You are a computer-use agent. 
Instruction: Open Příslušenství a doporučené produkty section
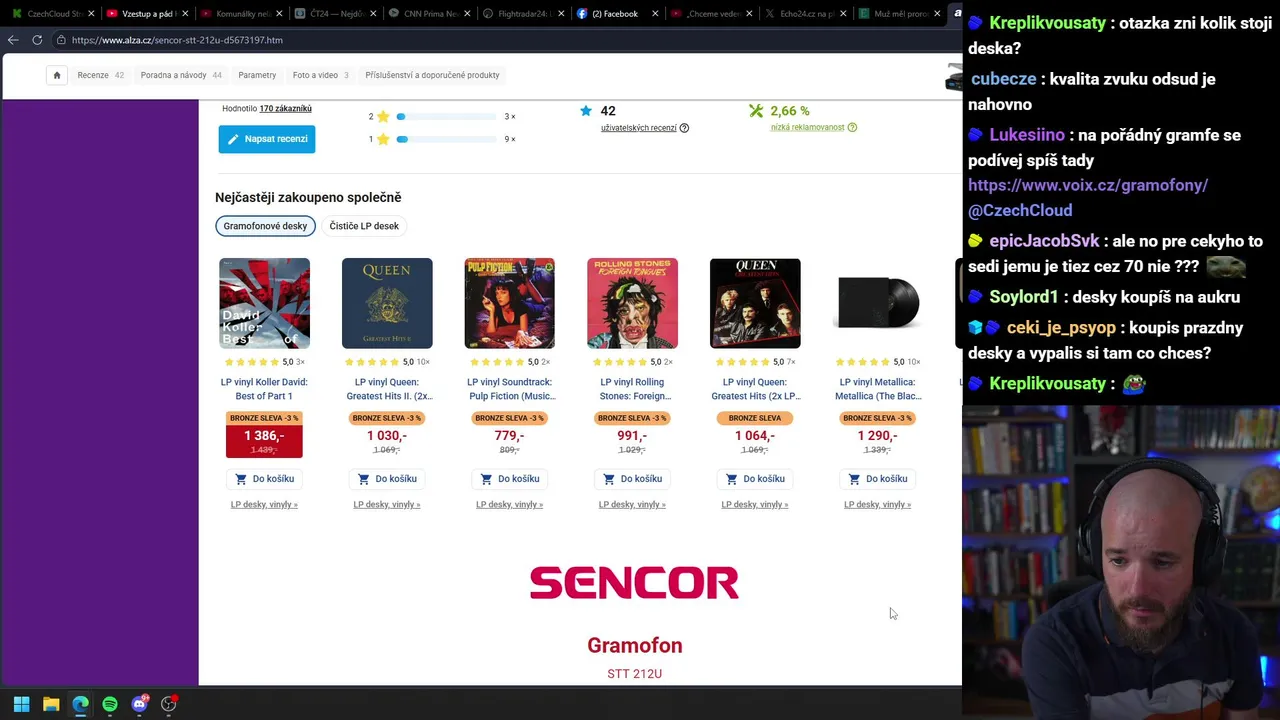click(x=432, y=75)
